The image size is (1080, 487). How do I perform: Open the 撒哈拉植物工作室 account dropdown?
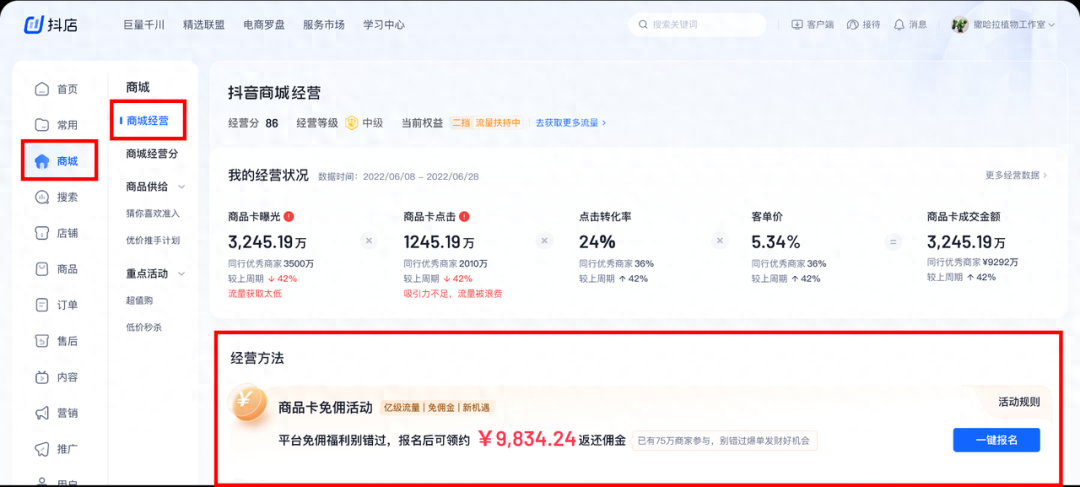pos(1003,24)
